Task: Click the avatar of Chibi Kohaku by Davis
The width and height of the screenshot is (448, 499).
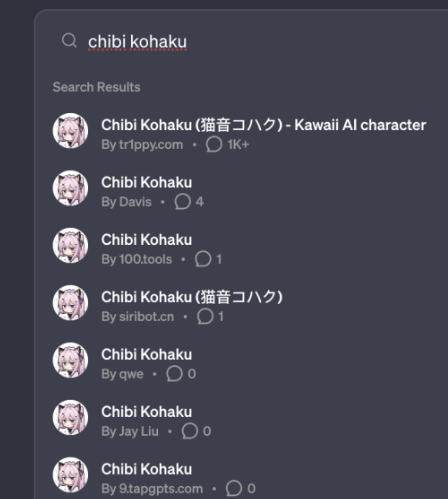Action: [70, 188]
